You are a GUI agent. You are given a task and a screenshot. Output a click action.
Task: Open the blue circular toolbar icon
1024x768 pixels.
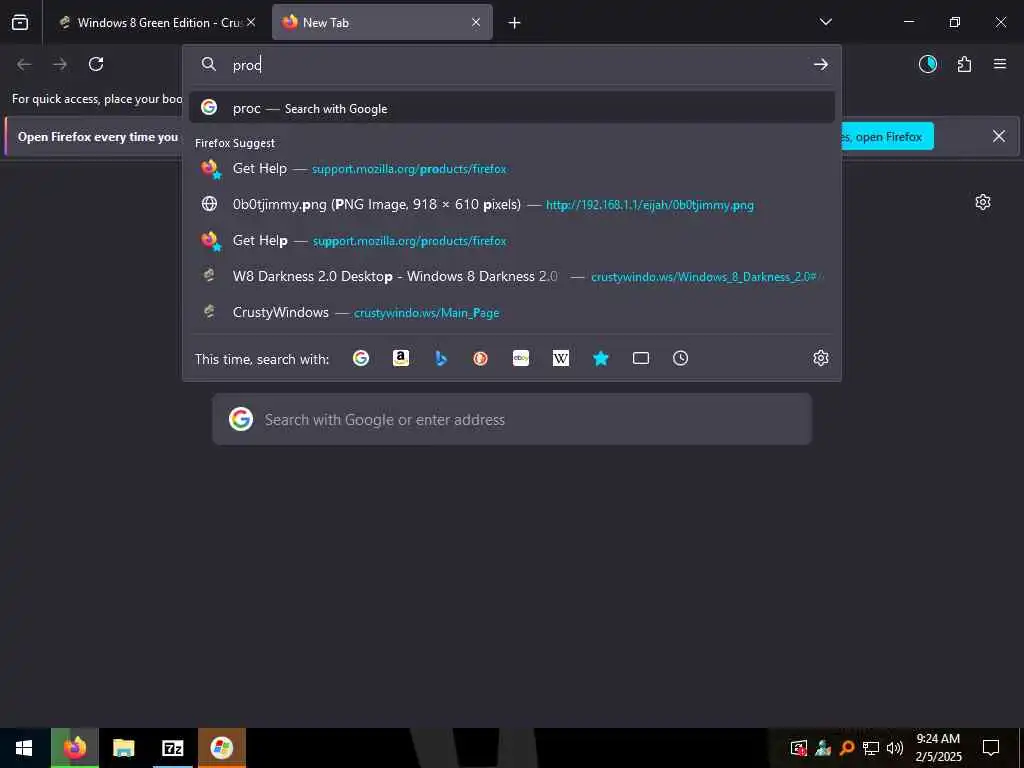pos(928,64)
